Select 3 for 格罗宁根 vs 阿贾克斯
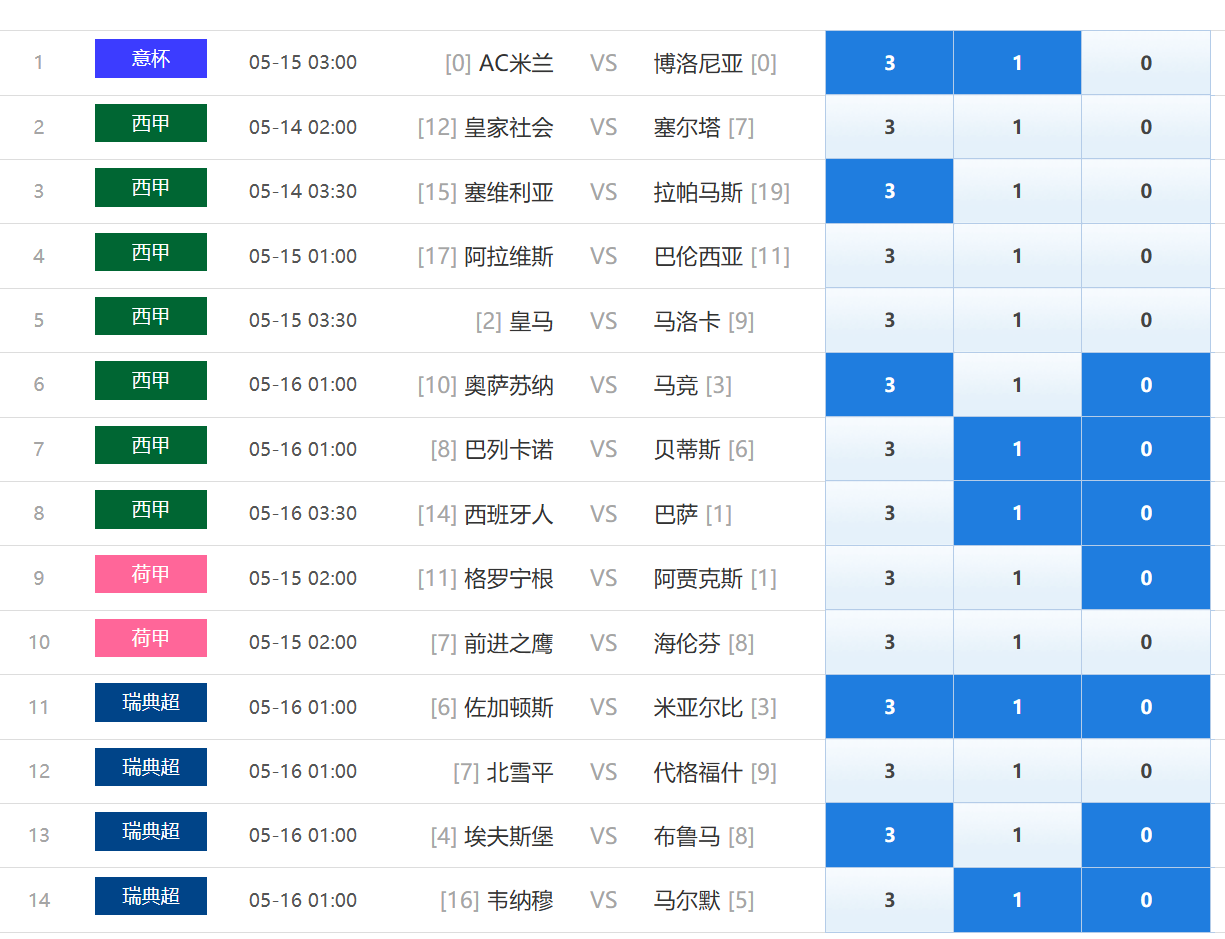This screenshot has height=939, width=1225. coord(889,578)
